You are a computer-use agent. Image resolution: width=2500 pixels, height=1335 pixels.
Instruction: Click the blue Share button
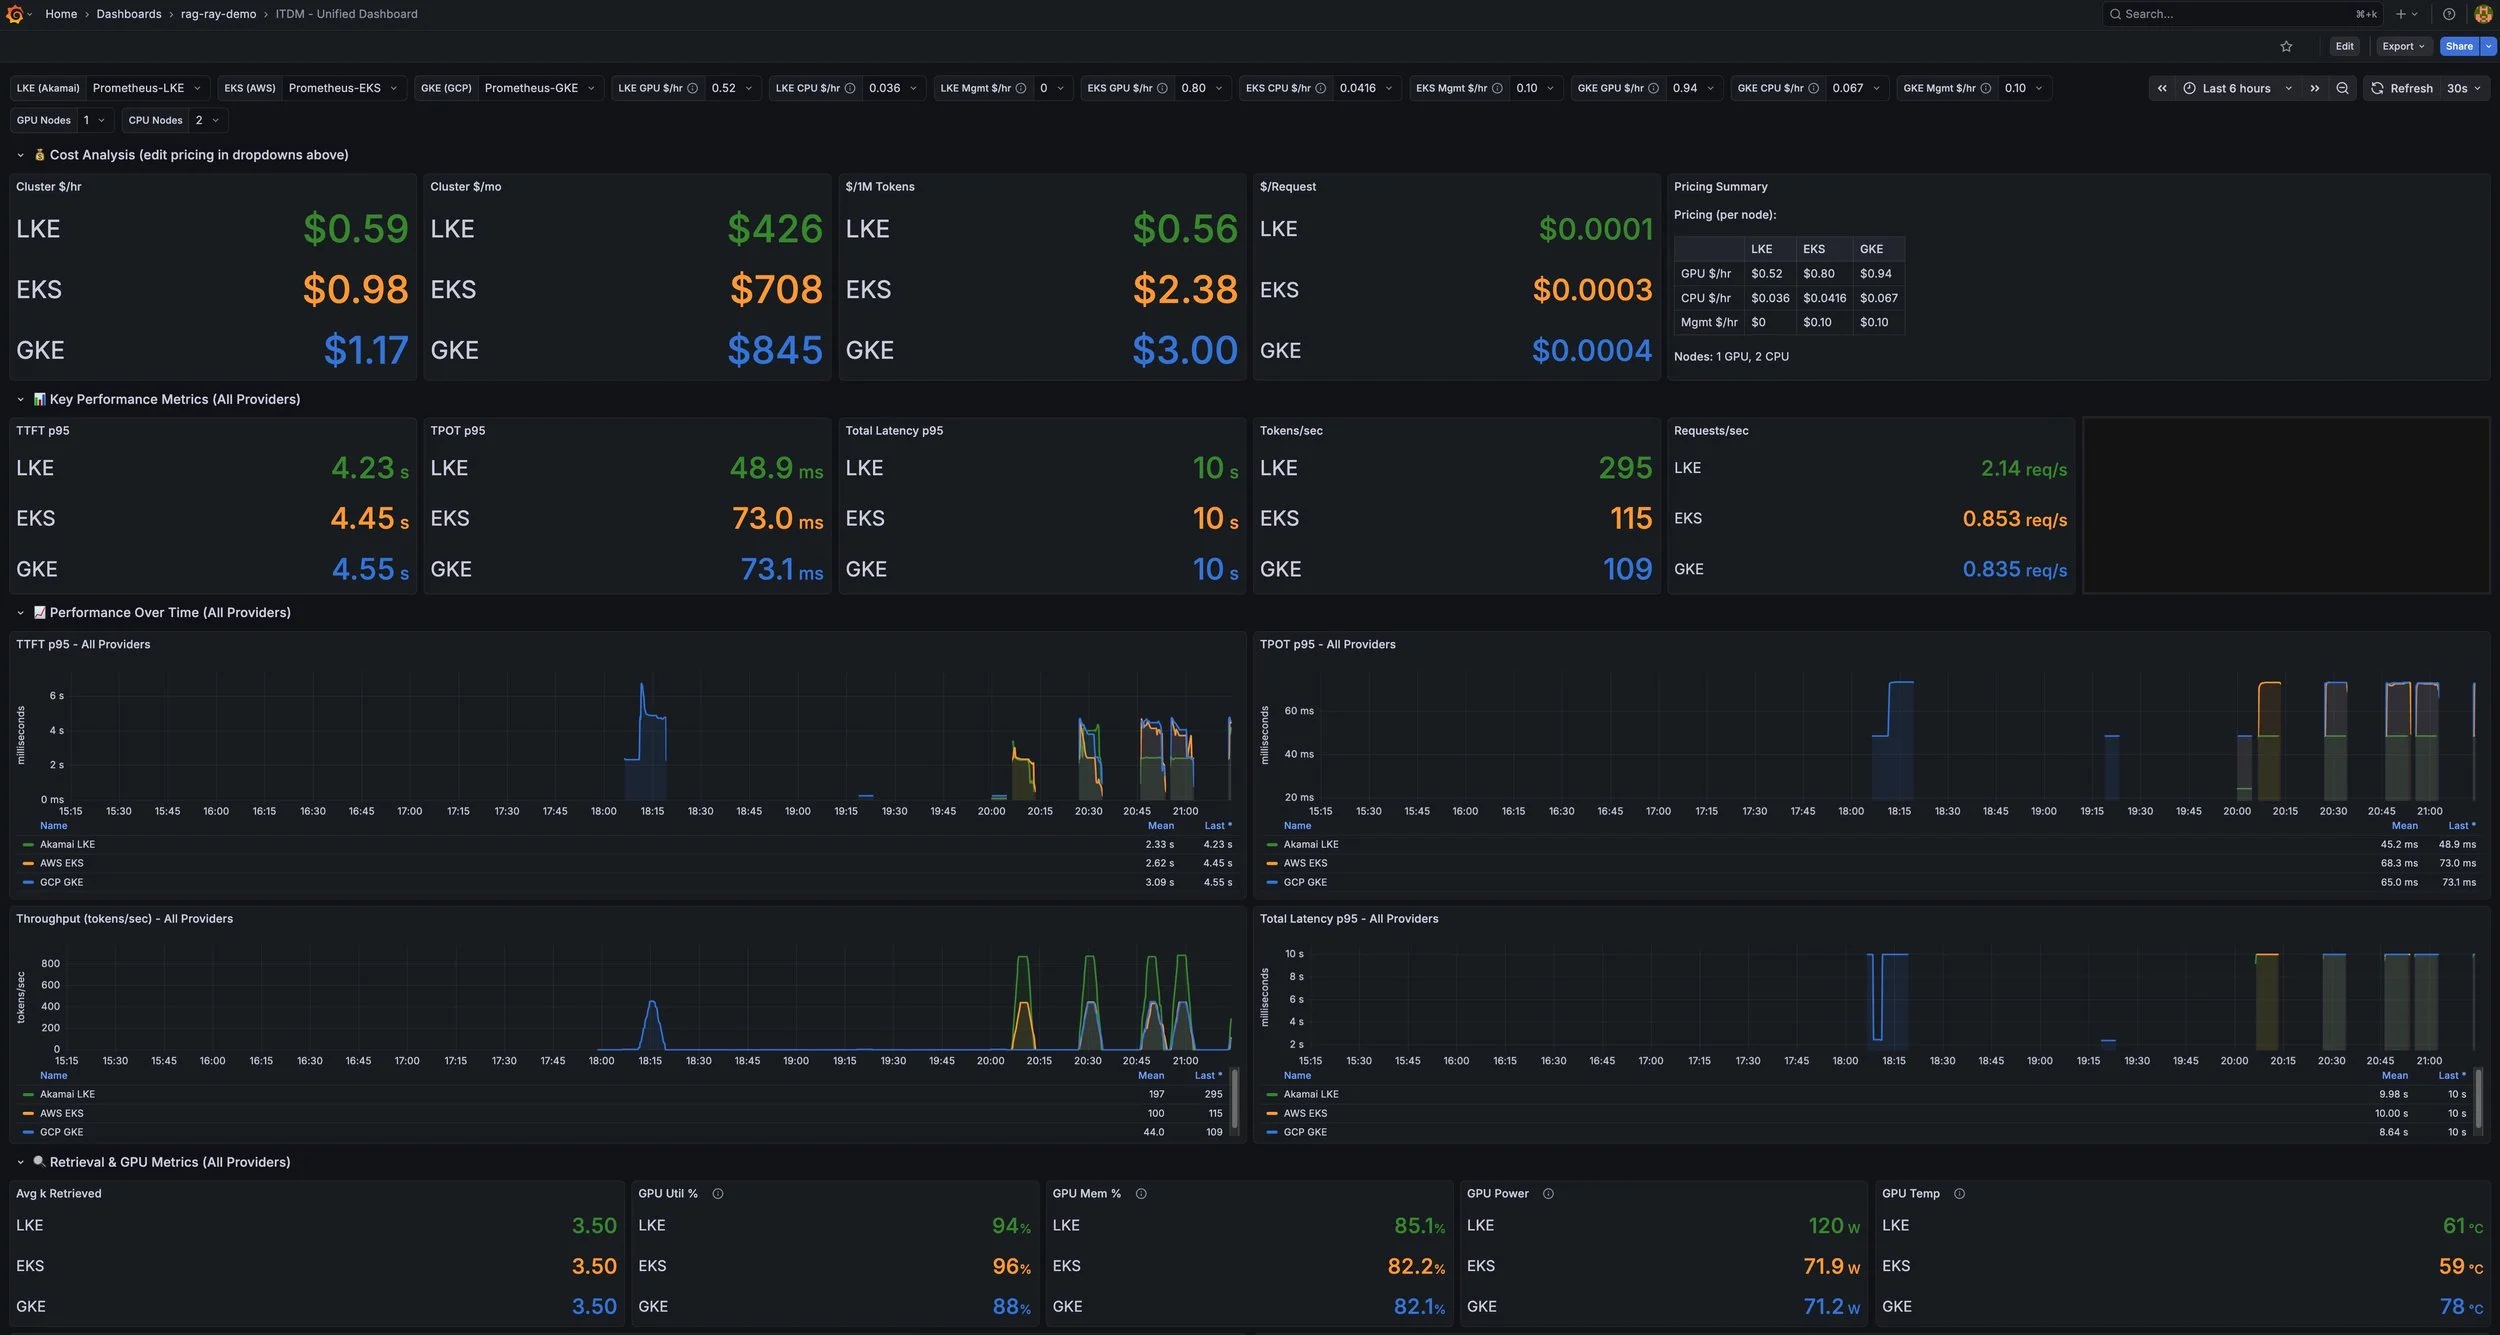coord(2458,46)
